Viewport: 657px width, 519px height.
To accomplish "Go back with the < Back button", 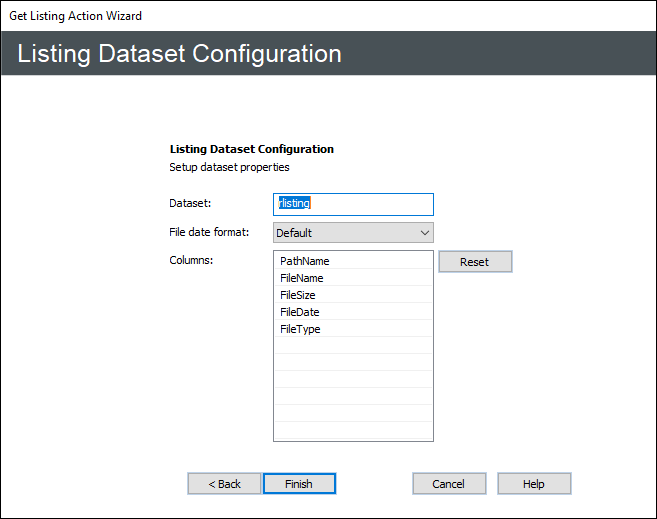I will [224, 484].
